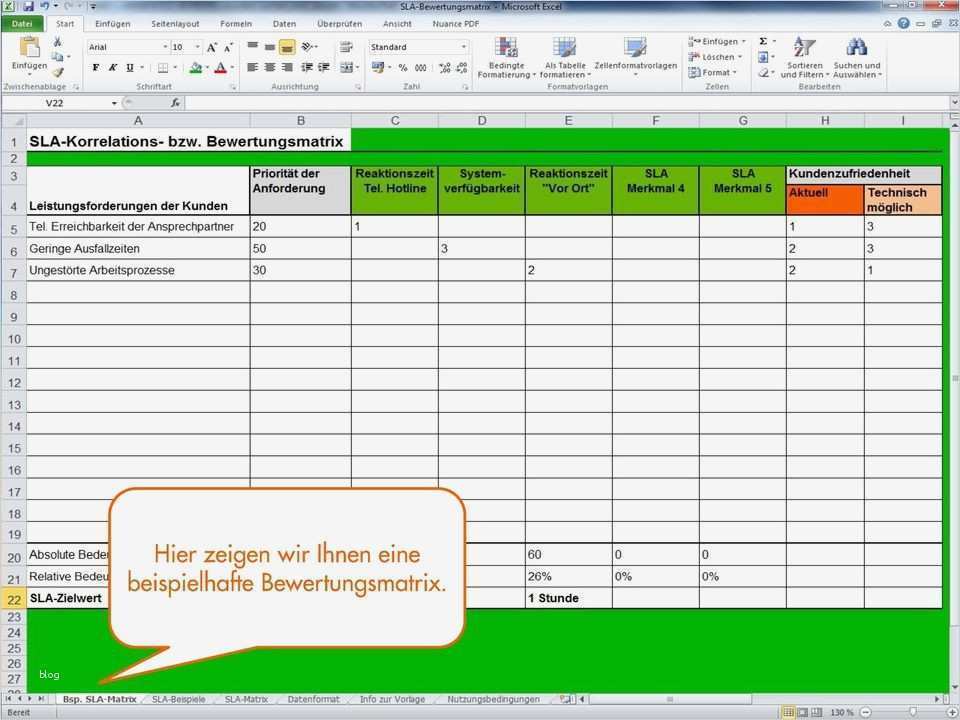
Task: Open Zellenformatvorlagen gallery
Action: [x=636, y=56]
